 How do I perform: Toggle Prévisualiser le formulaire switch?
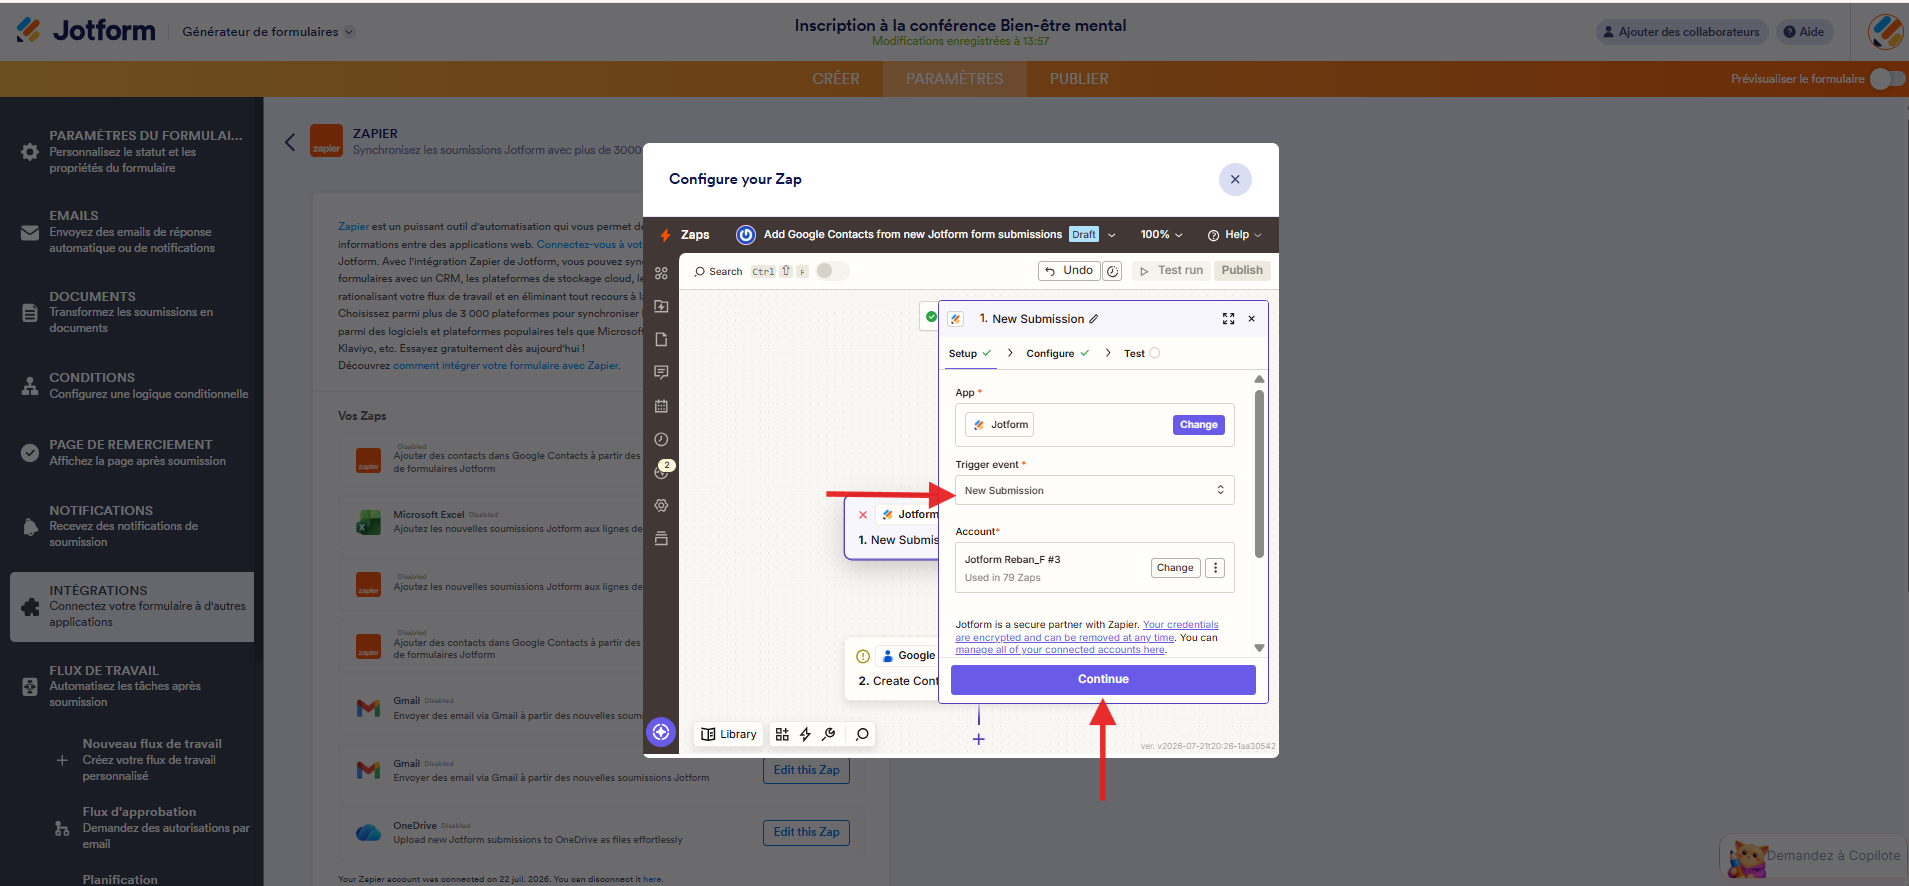(1887, 79)
